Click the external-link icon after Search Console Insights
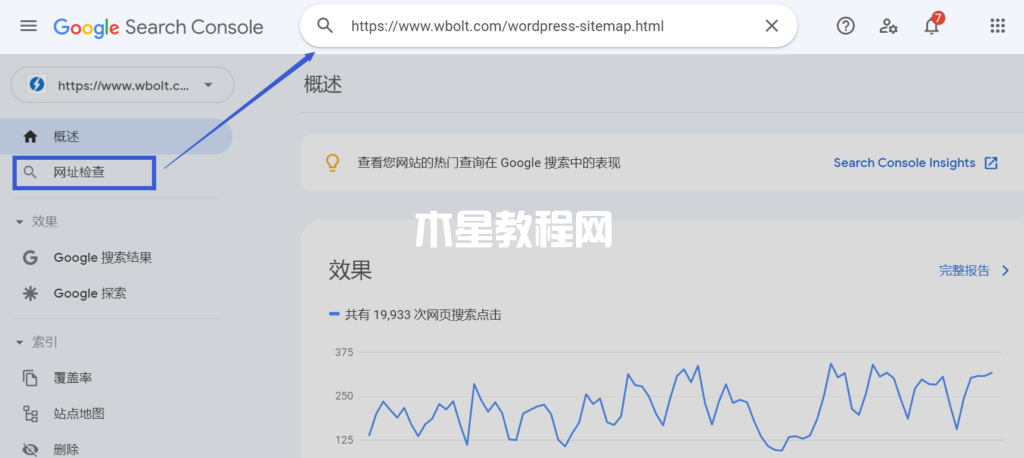Viewport: 1024px width, 458px height. pyautogui.click(x=991, y=163)
